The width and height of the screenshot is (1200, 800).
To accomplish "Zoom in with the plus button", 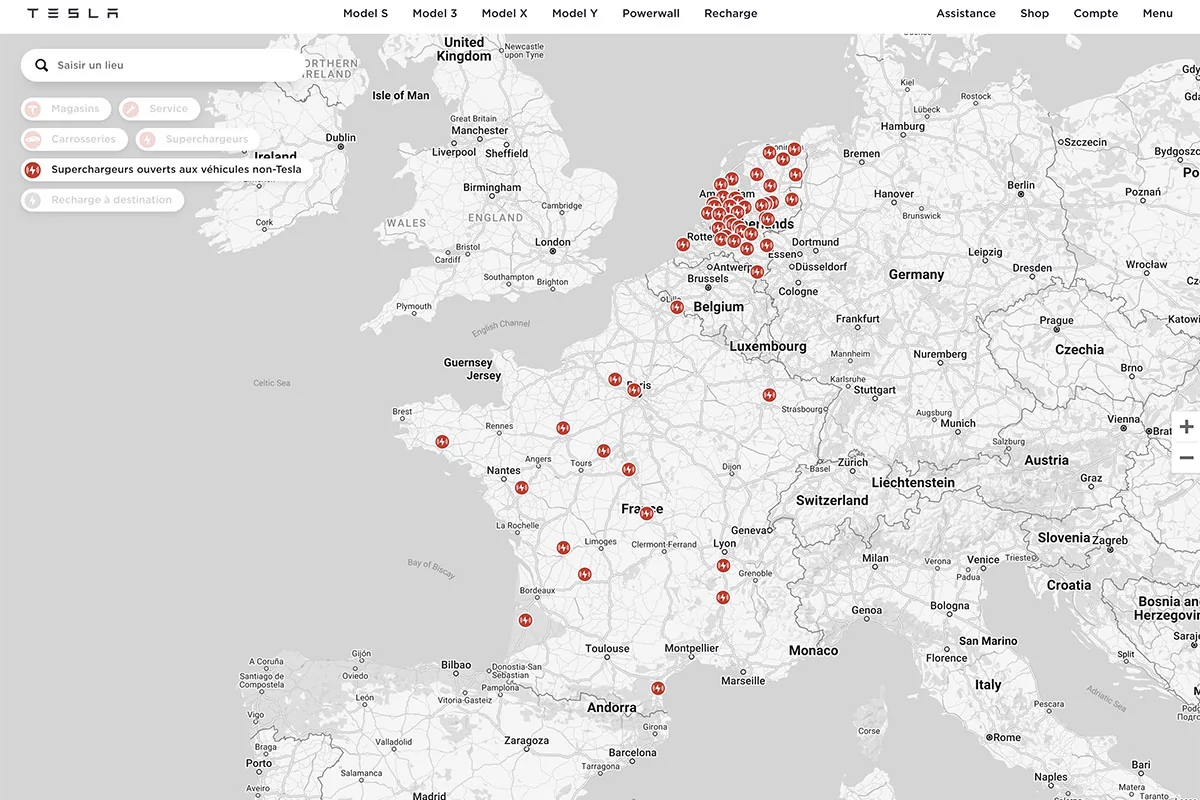I will pyautogui.click(x=1186, y=427).
